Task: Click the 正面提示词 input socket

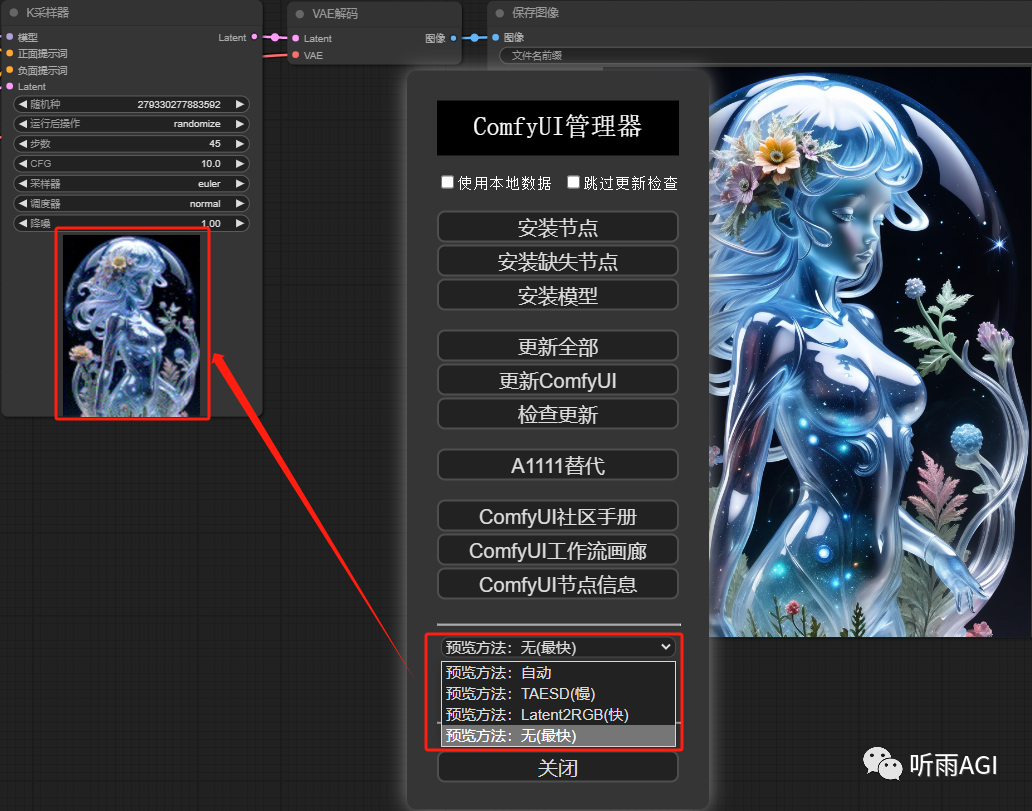Action: tap(9, 53)
